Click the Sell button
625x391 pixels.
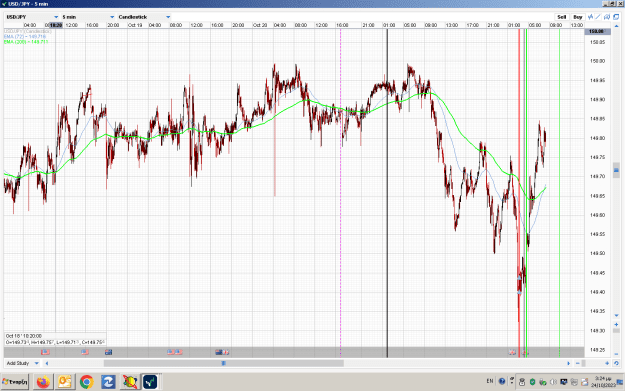pyautogui.click(x=562, y=17)
